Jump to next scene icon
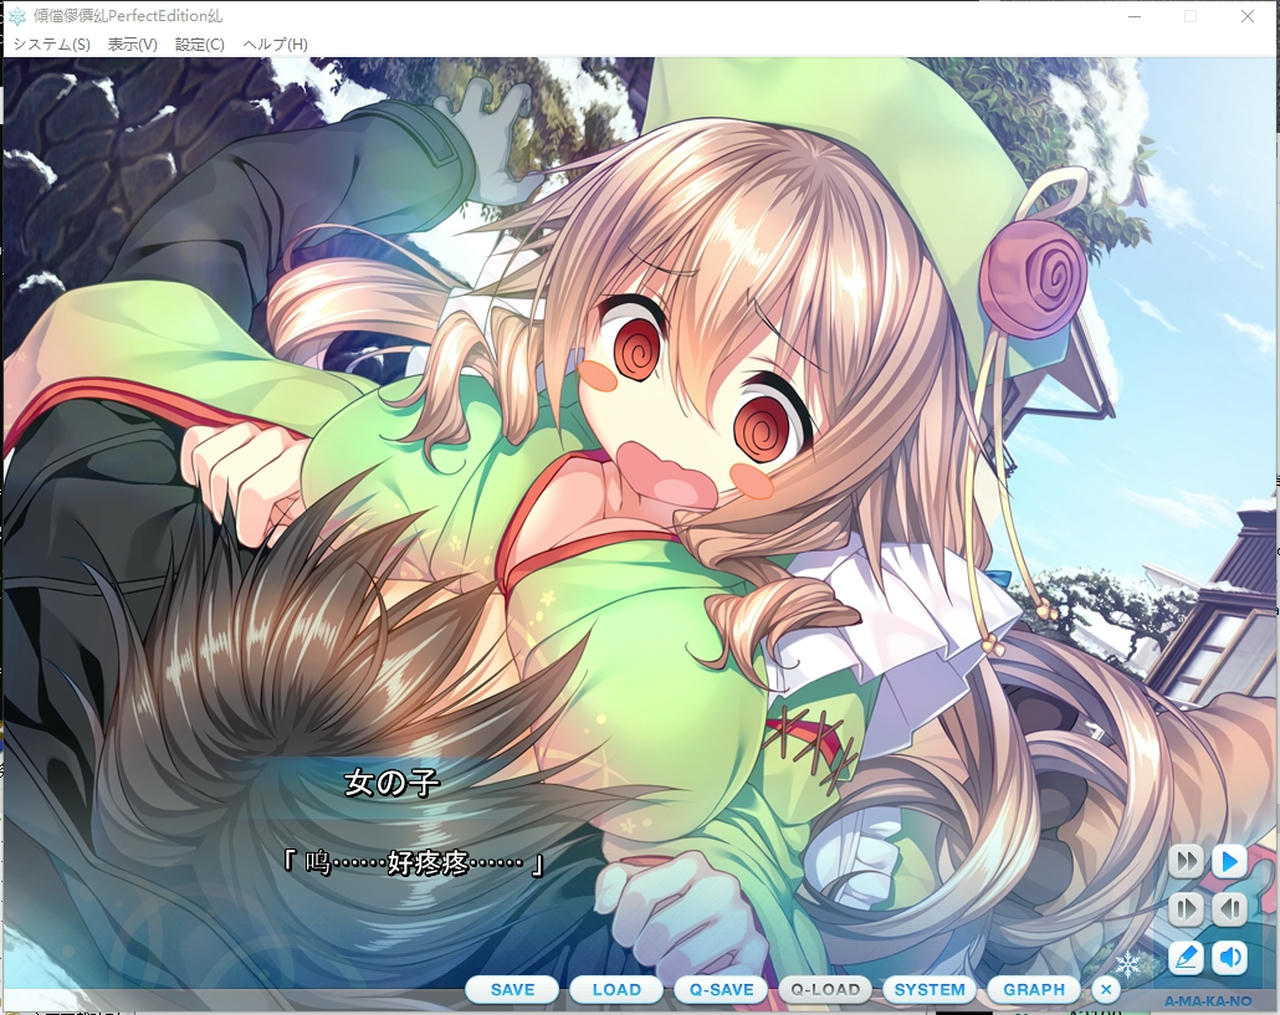This screenshot has height=1015, width=1280. coord(1185,909)
